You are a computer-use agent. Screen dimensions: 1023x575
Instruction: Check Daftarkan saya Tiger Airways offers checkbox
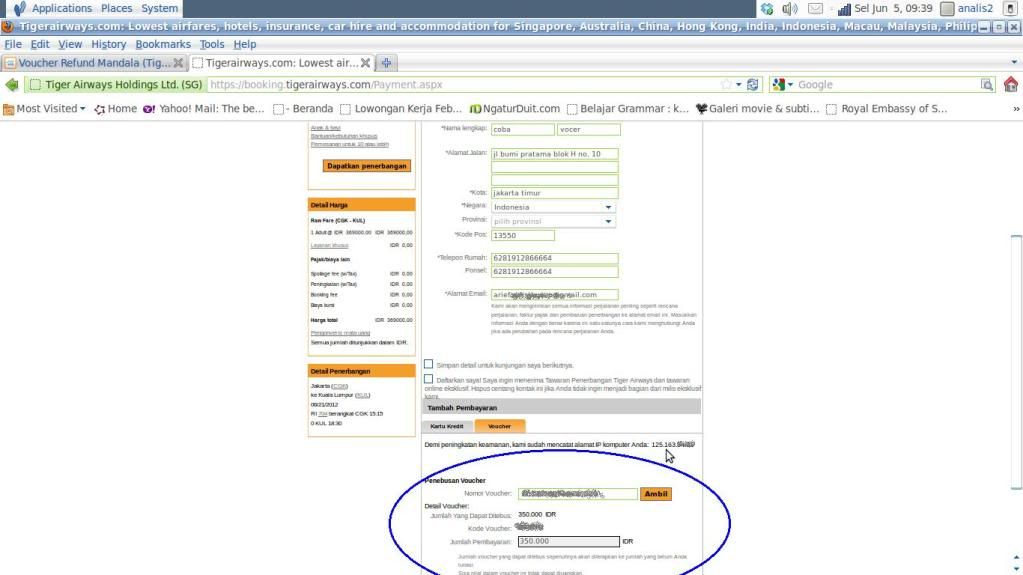tap(429, 379)
